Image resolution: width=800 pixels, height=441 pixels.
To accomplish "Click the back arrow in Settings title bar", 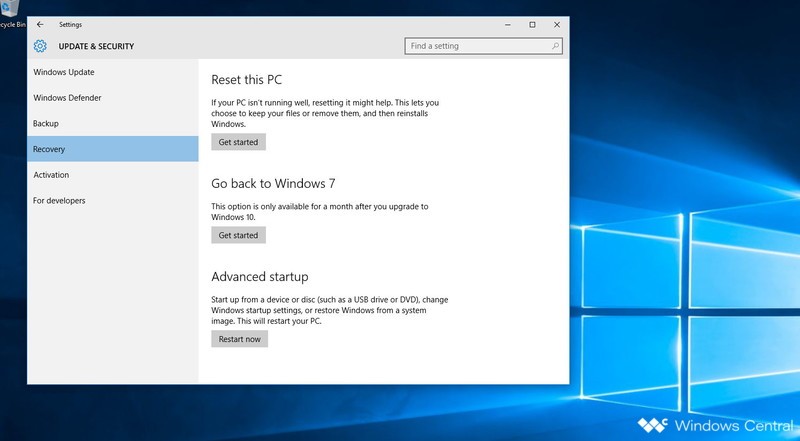I will [x=40, y=24].
